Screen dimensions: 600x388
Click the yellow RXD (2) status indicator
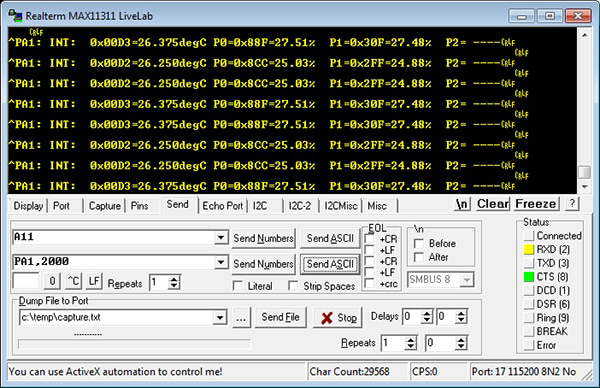coord(528,249)
